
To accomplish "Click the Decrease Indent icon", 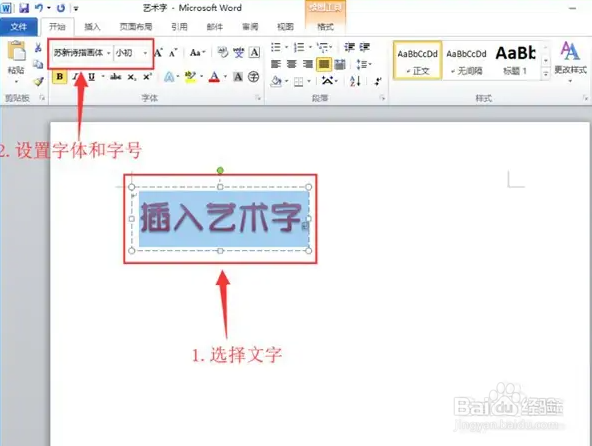I will pyautogui.click(x=349, y=47).
